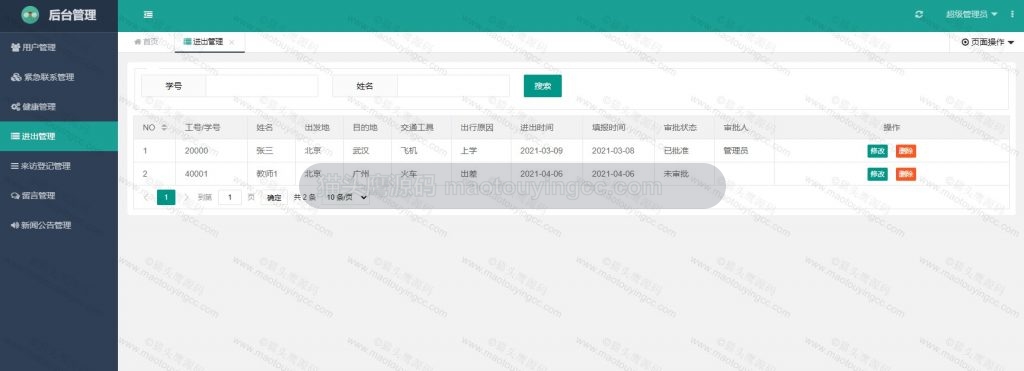Open the 页面操作 dropdown
1024x371 pixels.
pyautogui.click(x=987, y=42)
